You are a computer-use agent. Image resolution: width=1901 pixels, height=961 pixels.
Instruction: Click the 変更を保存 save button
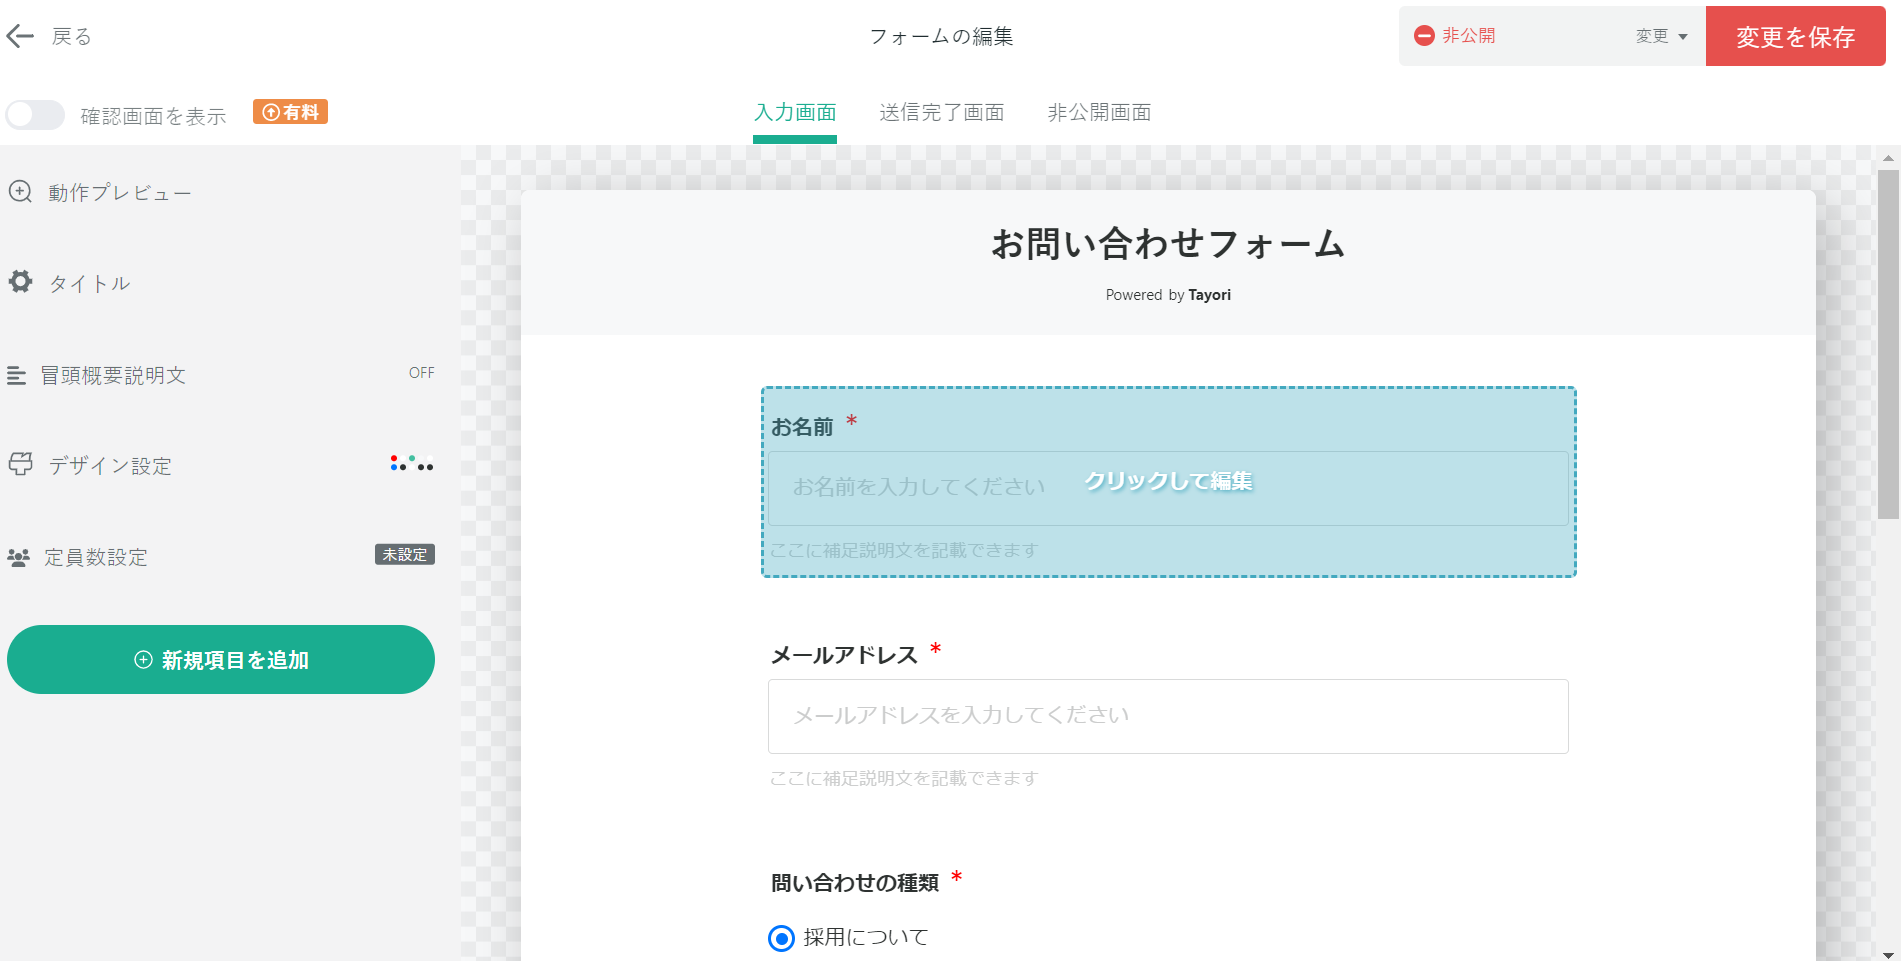click(x=1795, y=35)
